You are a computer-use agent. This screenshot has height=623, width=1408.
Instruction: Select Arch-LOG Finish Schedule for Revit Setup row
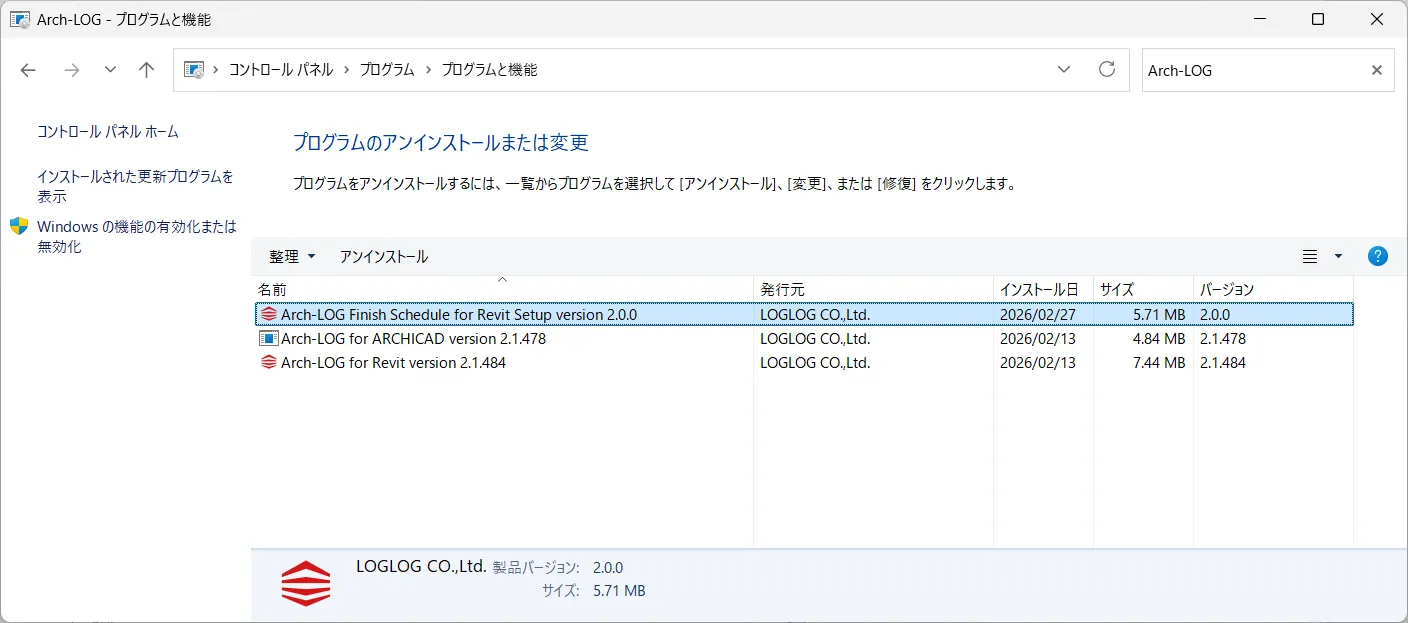[804, 314]
